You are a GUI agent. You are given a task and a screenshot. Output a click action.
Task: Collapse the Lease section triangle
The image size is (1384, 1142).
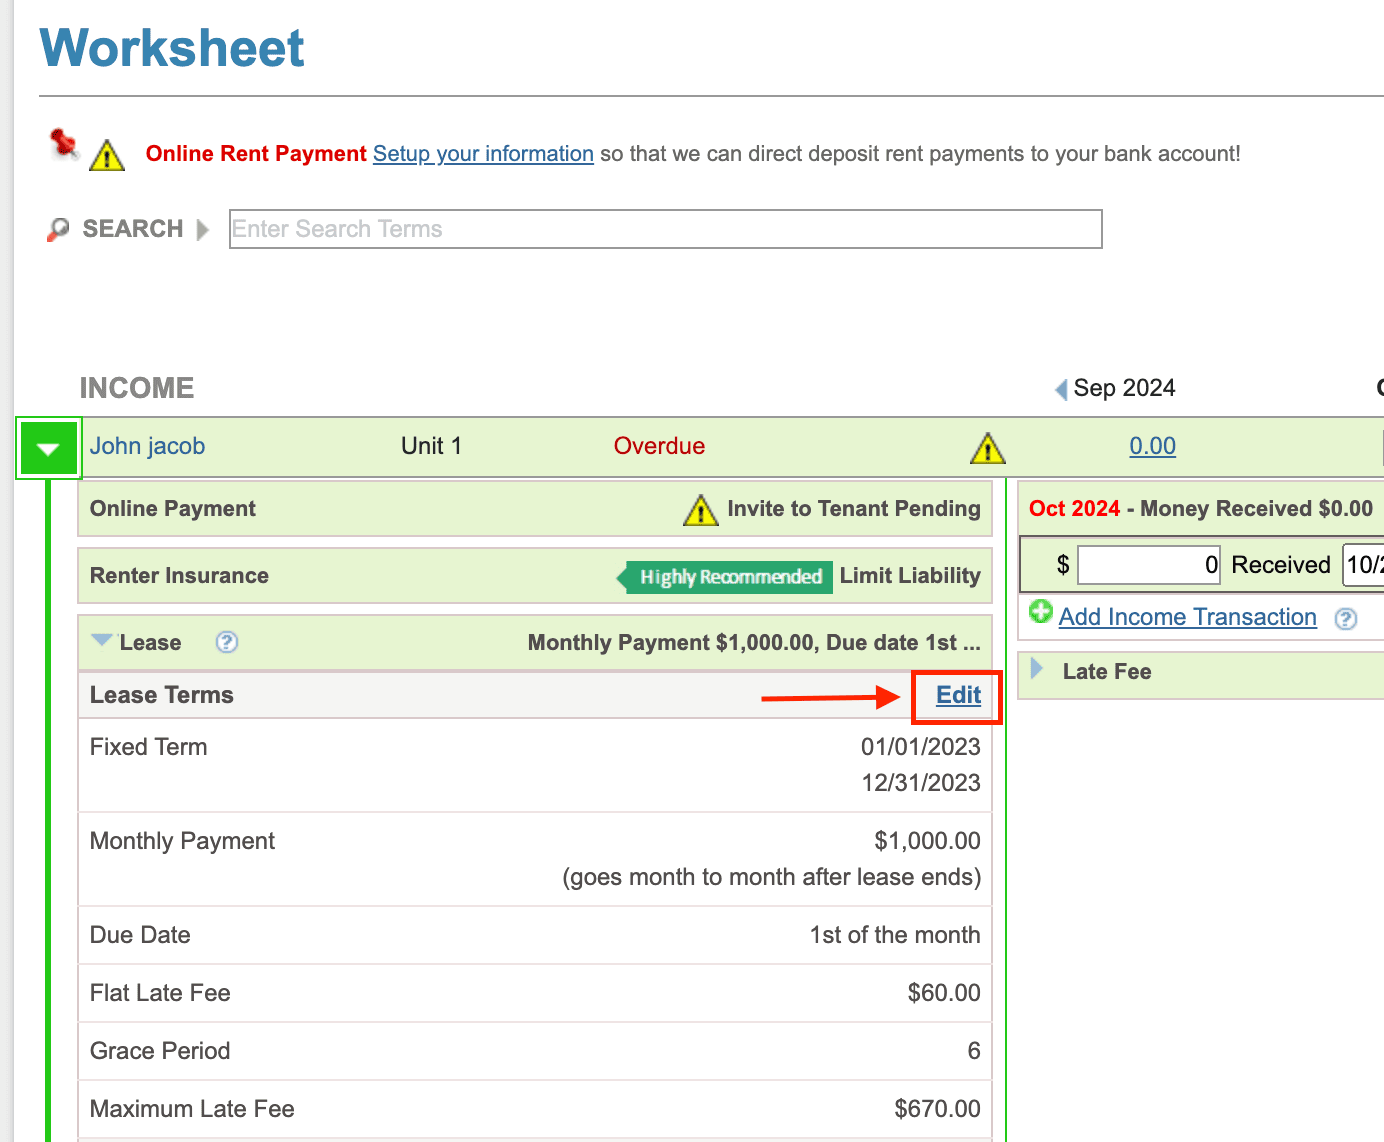point(102,640)
